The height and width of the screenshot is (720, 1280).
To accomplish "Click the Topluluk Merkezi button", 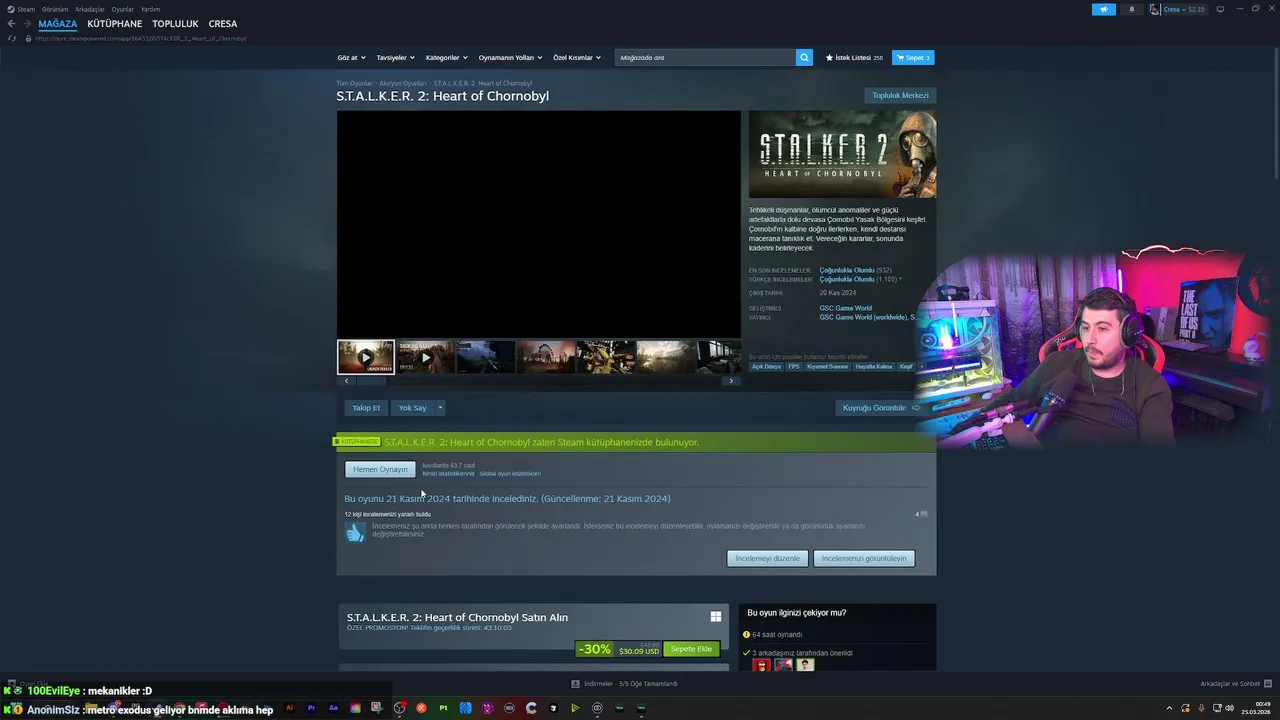I will tap(900, 96).
